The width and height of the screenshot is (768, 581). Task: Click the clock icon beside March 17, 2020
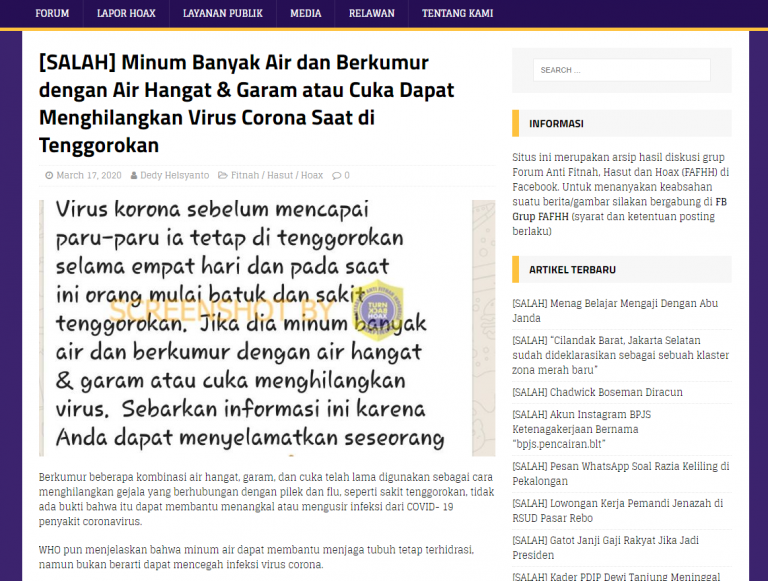(49, 175)
